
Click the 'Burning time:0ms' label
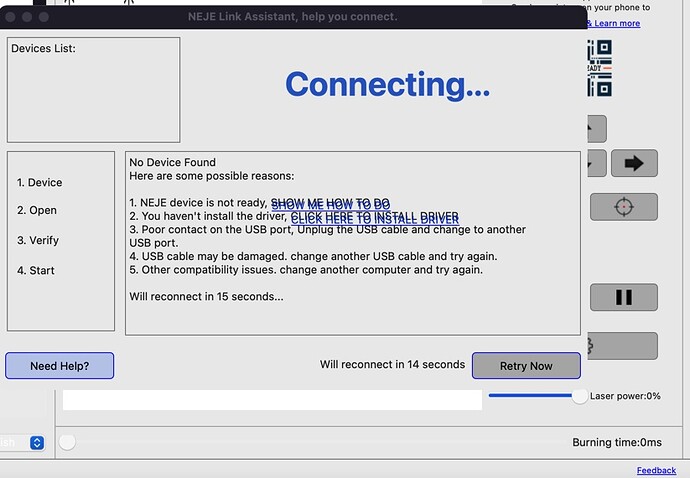click(617, 442)
